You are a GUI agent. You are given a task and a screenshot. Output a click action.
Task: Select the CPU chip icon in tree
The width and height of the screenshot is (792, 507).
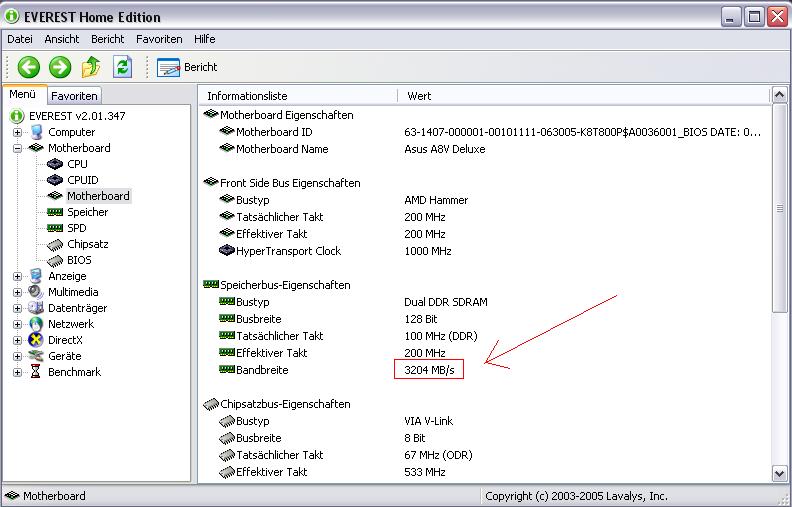click(x=55, y=164)
